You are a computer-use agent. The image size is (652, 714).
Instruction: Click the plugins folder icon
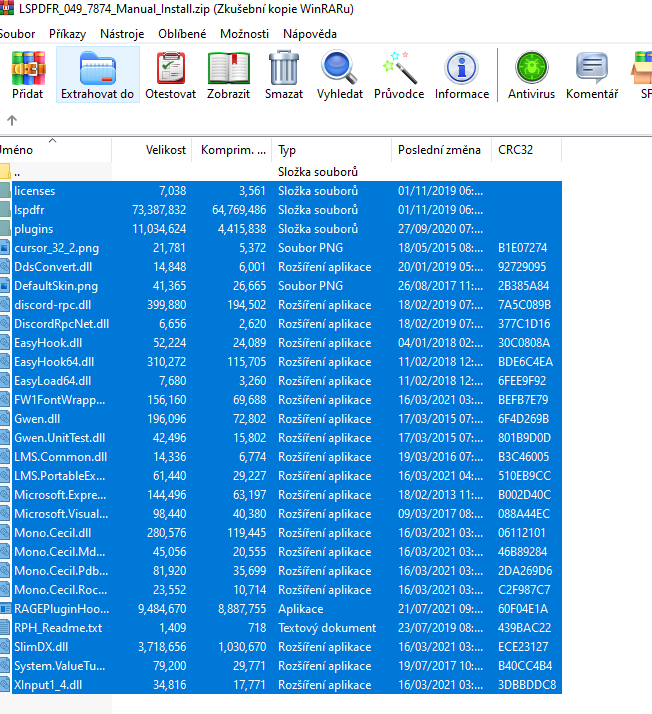click(5, 229)
